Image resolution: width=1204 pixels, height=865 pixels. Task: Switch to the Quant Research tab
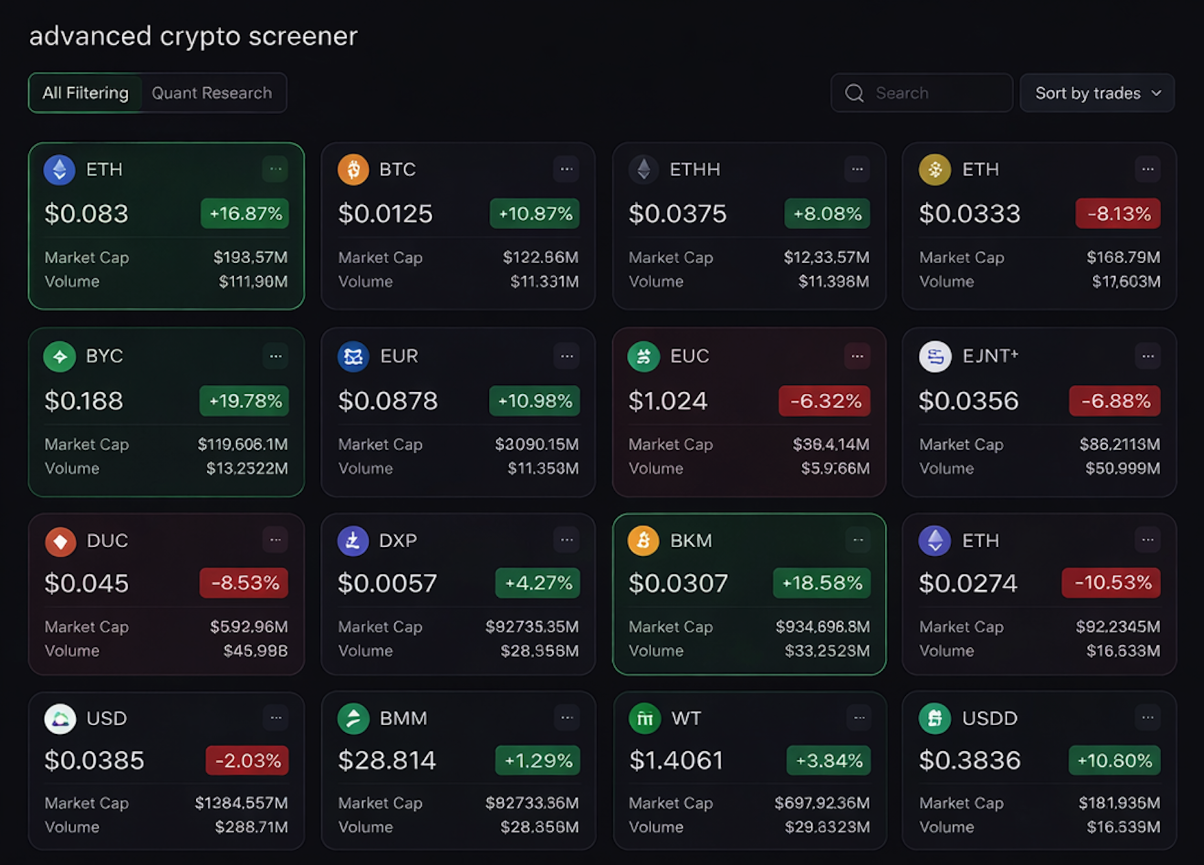click(x=212, y=92)
